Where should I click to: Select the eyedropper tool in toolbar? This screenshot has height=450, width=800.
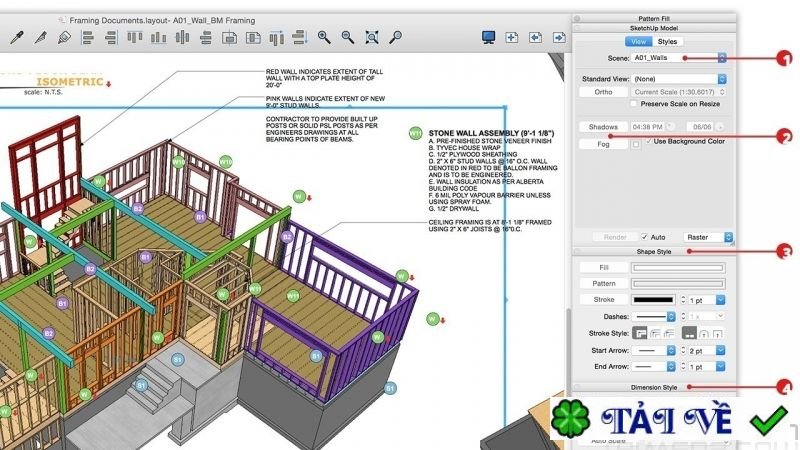(15, 38)
